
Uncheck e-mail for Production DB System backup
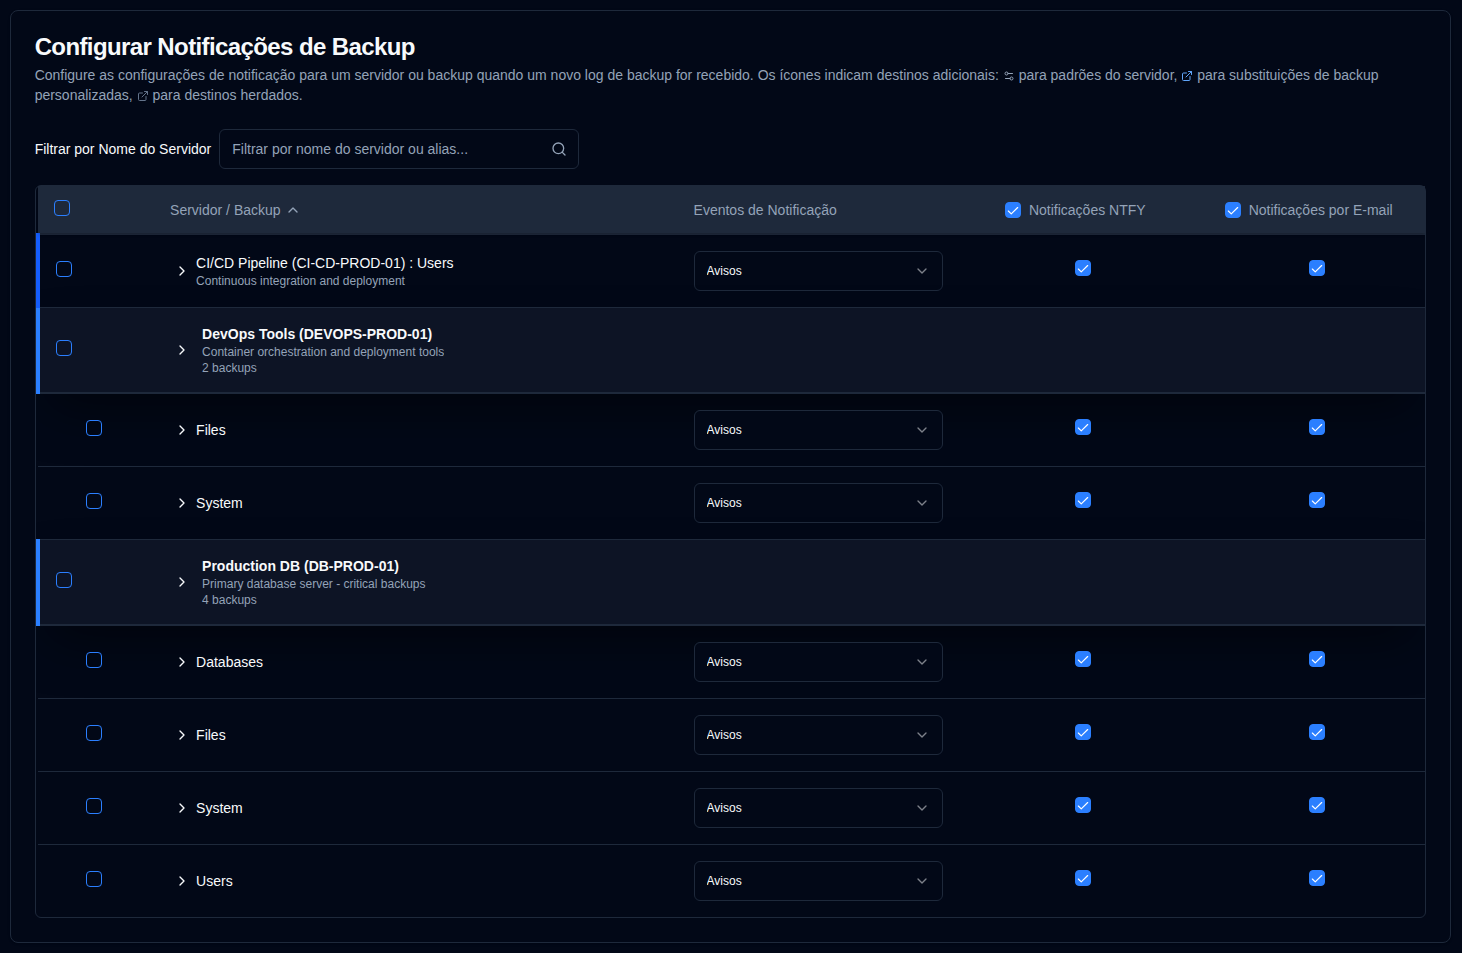point(1317,805)
